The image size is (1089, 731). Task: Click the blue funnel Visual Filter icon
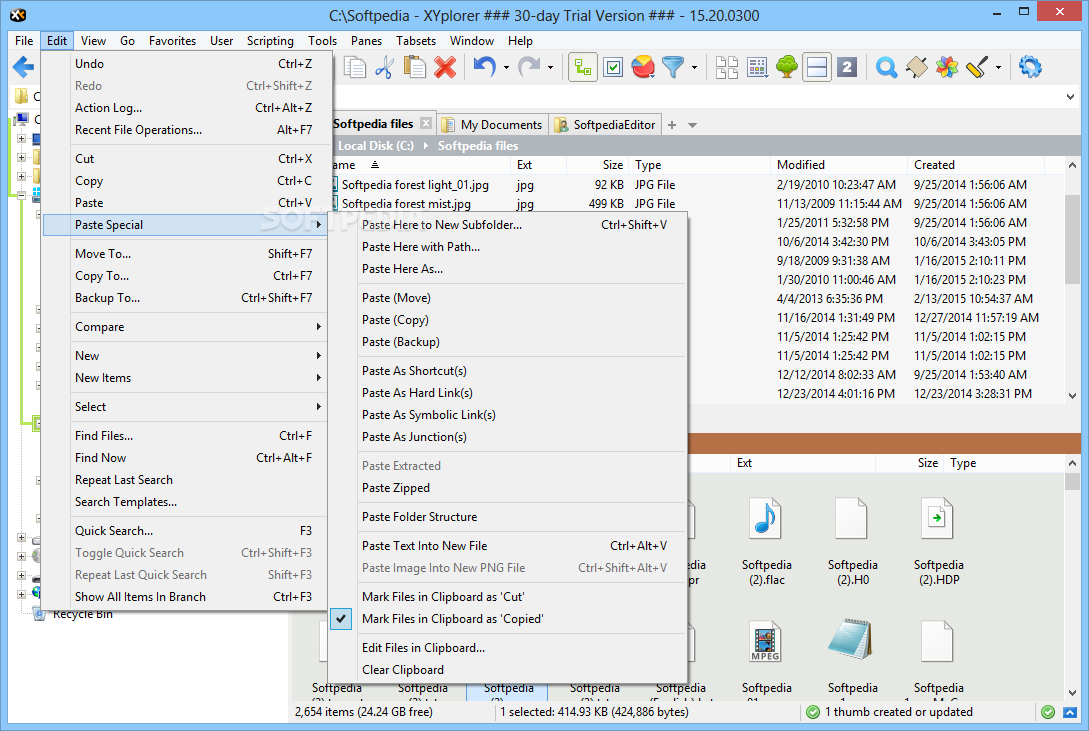672,67
